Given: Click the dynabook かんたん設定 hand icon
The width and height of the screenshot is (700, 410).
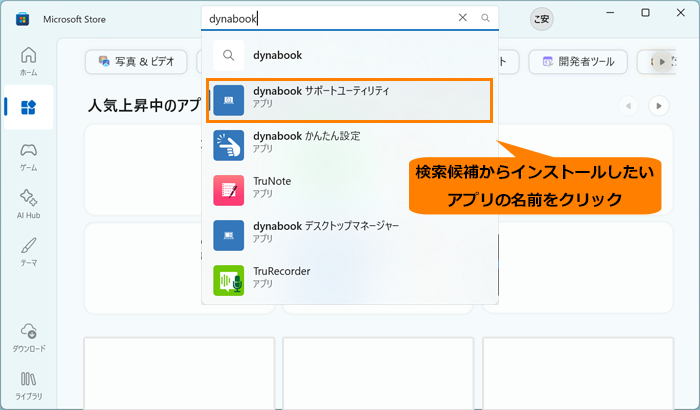Looking at the screenshot, I should coord(229,145).
